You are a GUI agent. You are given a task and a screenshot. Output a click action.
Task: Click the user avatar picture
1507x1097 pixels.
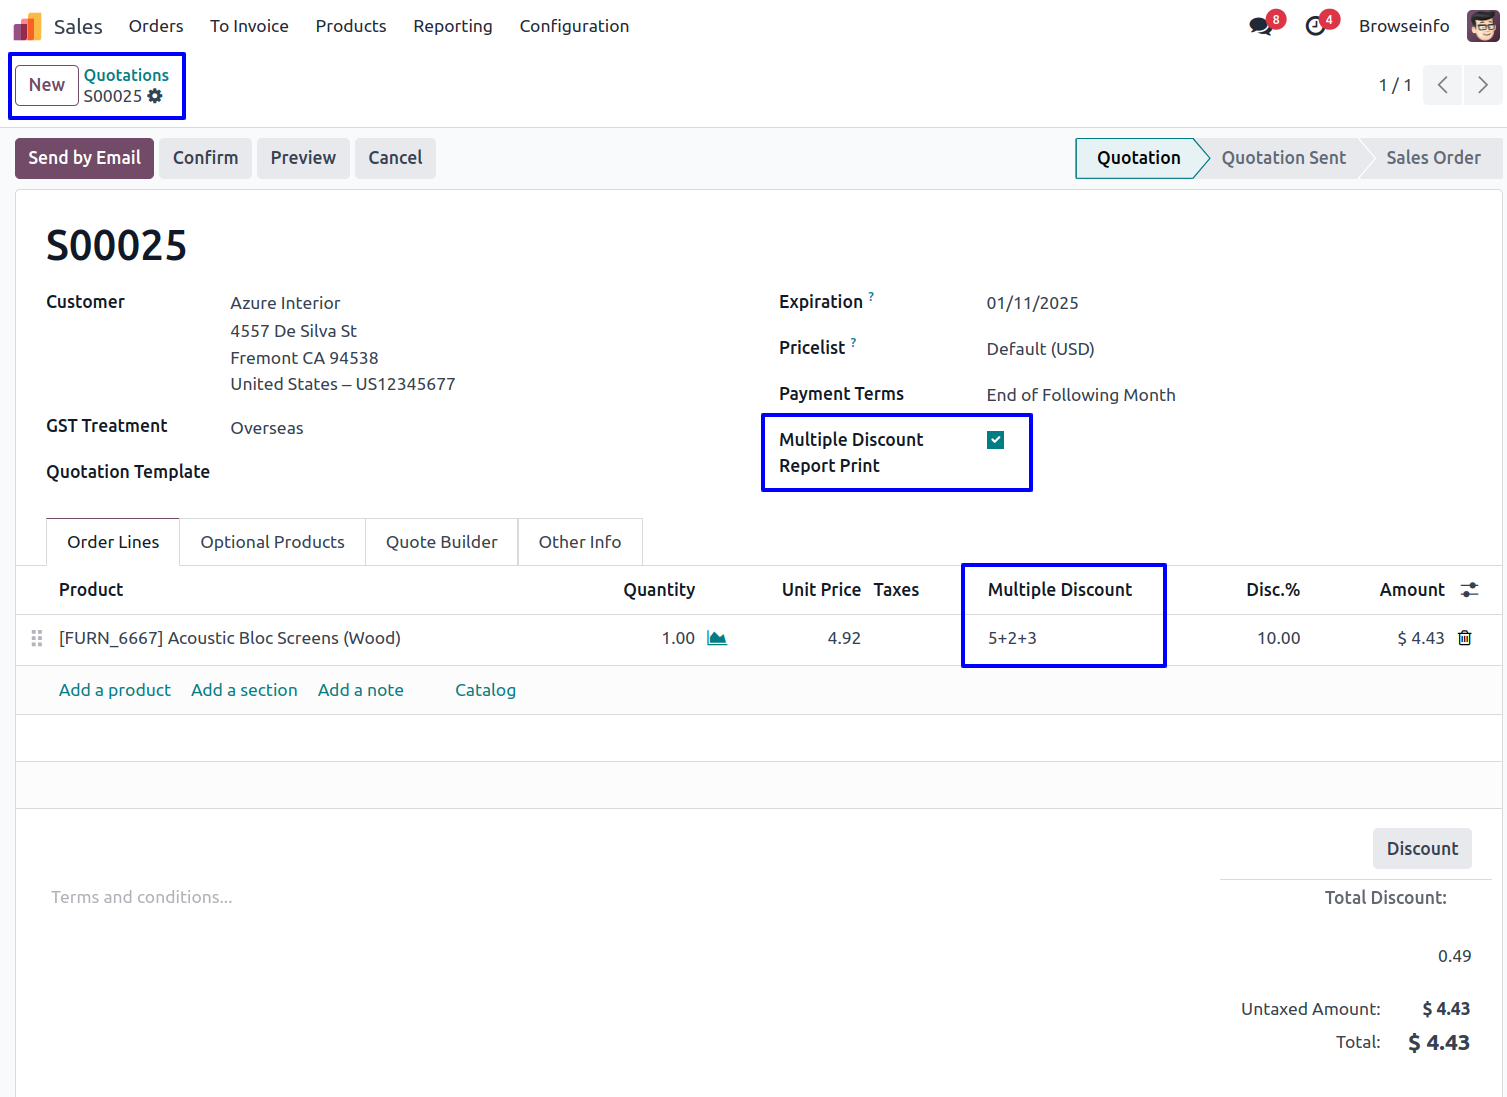point(1482,26)
